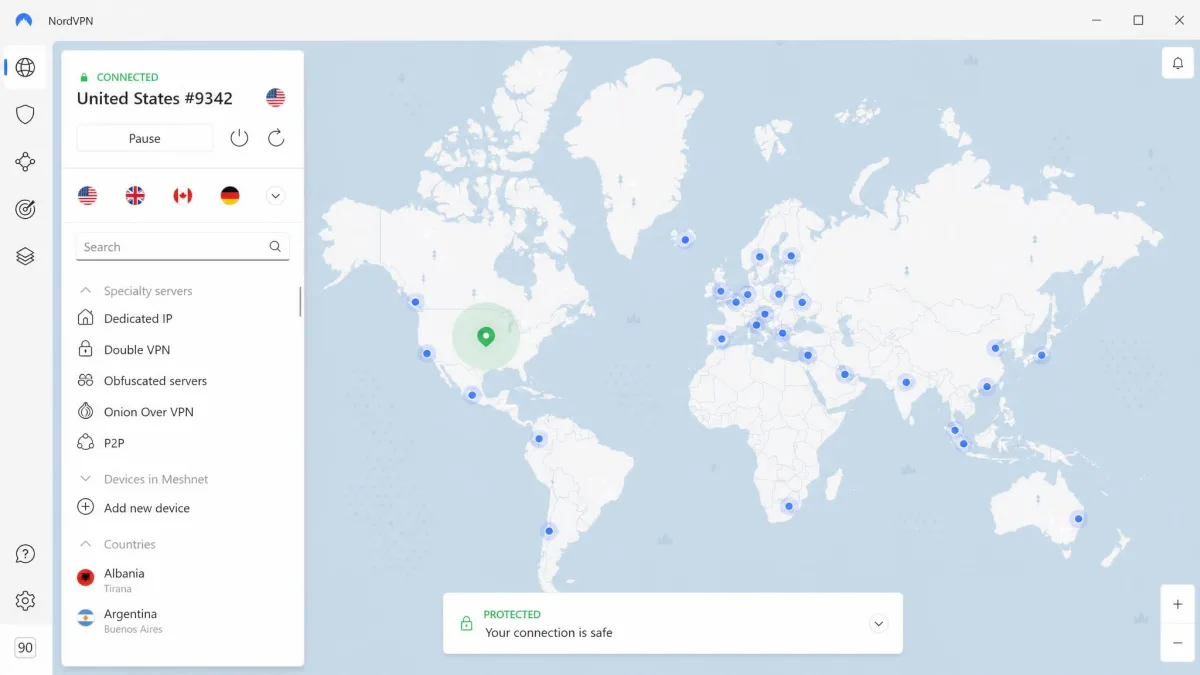Expand the recent connections flag dropdown
The image size is (1200, 675).
[276, 196]
